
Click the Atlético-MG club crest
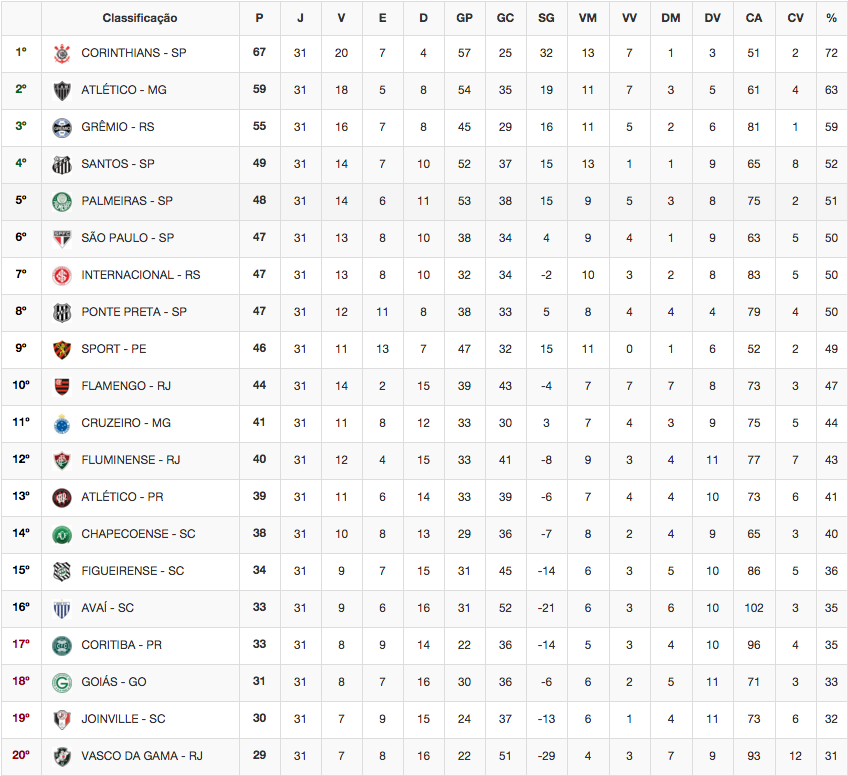pyautogui.click(x=62, y=90)
